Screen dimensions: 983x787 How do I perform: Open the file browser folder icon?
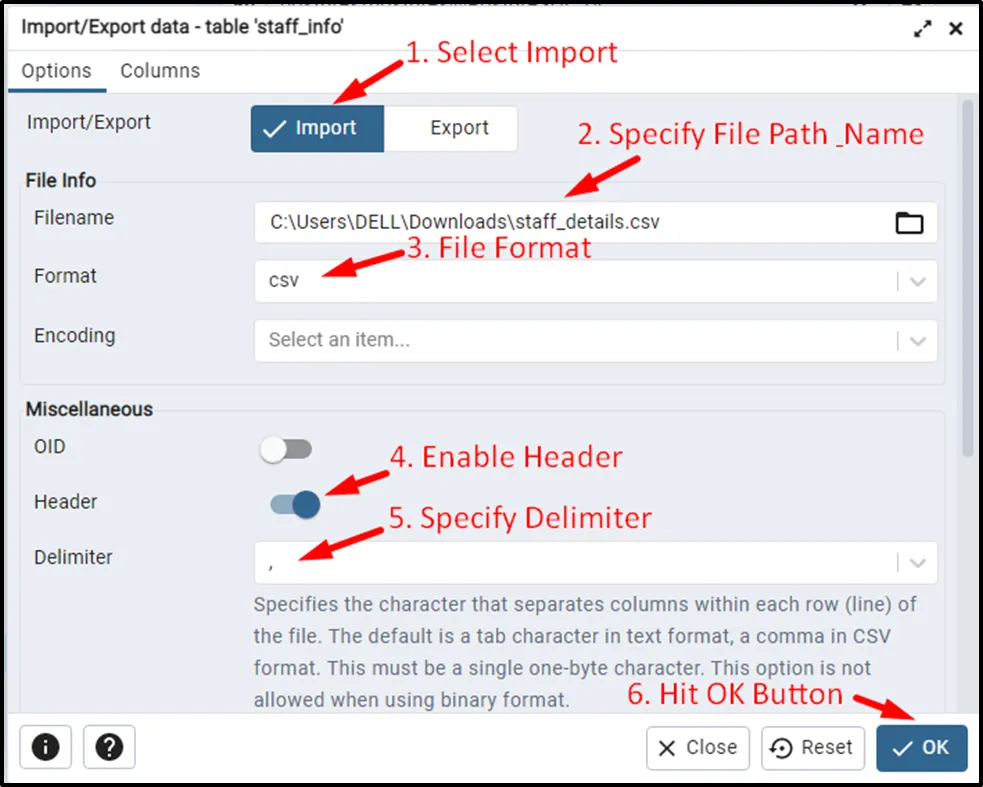click(x=909, y=223)
